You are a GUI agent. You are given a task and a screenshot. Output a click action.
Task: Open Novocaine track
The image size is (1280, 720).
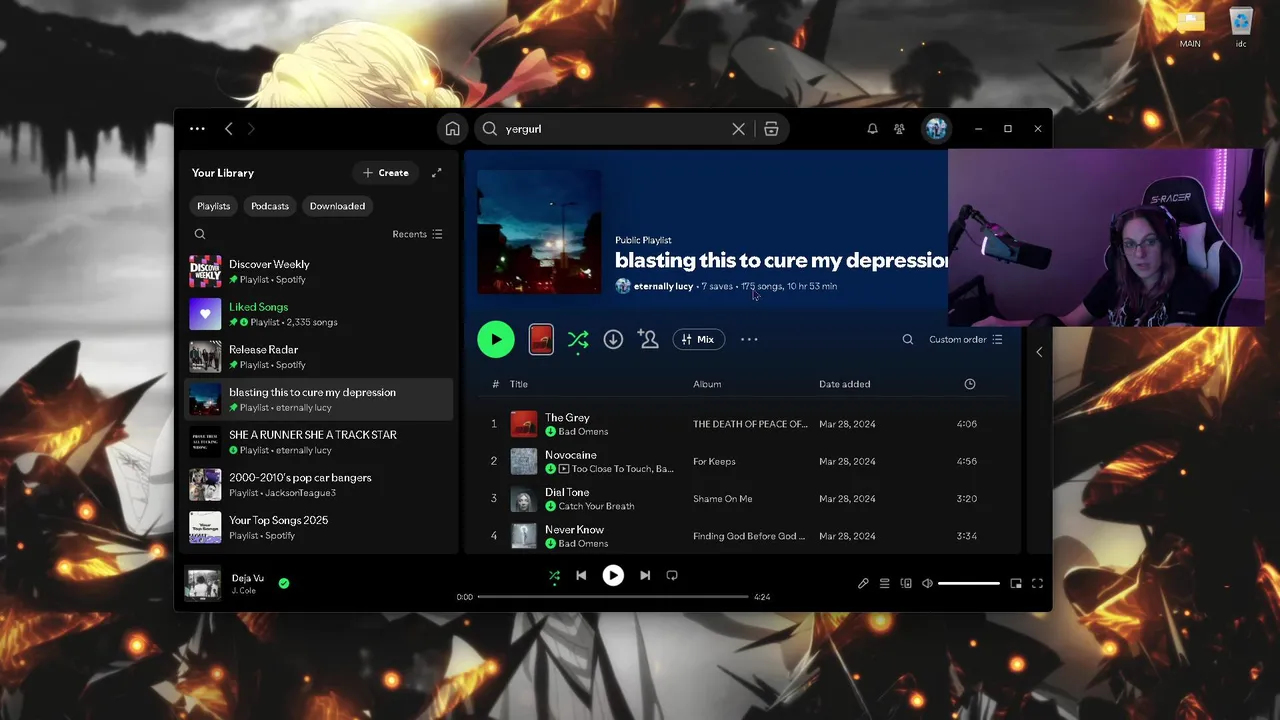(x=570, y=455)
